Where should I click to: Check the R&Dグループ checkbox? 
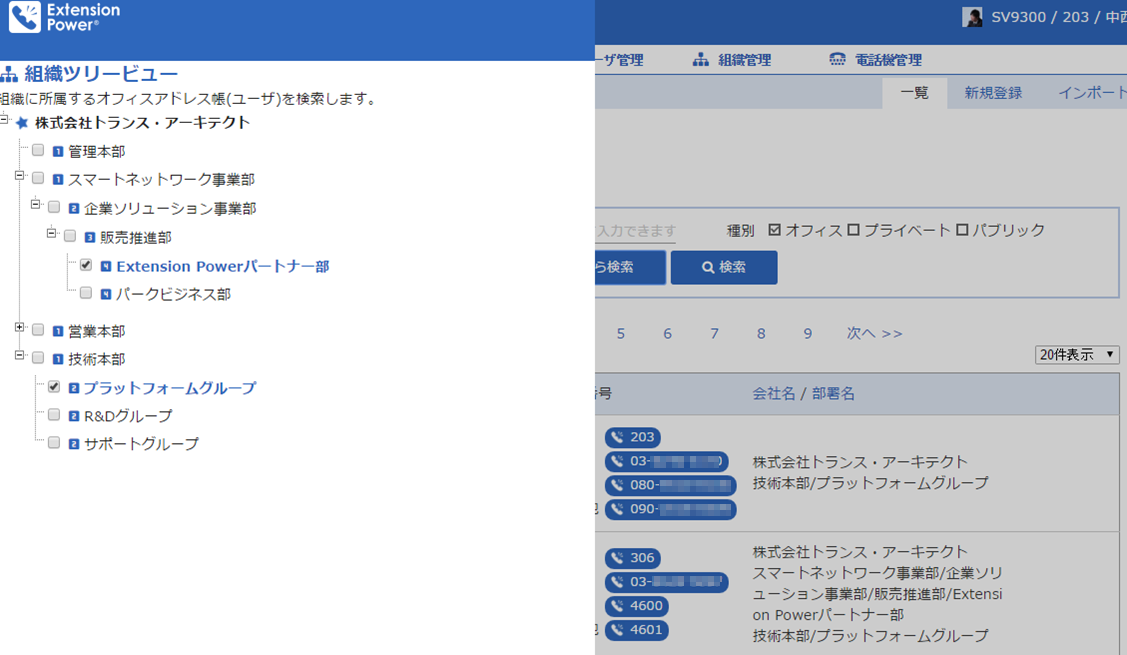pyautogui.click(x=54, y=415)
